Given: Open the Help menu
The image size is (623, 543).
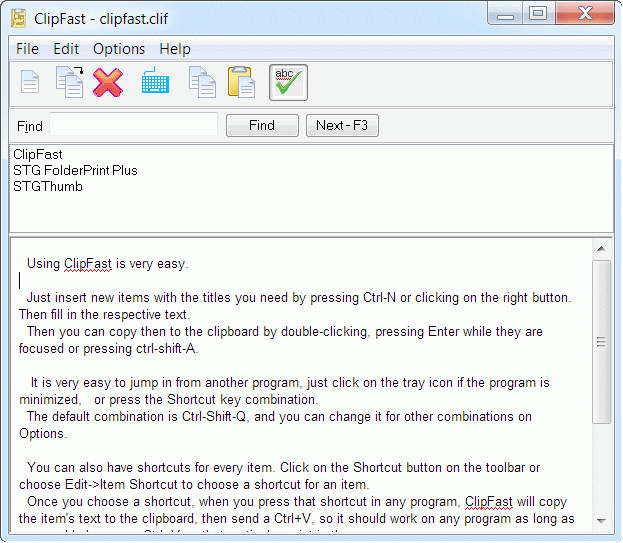Looking at the screenshot, I should tap(175, 49).
